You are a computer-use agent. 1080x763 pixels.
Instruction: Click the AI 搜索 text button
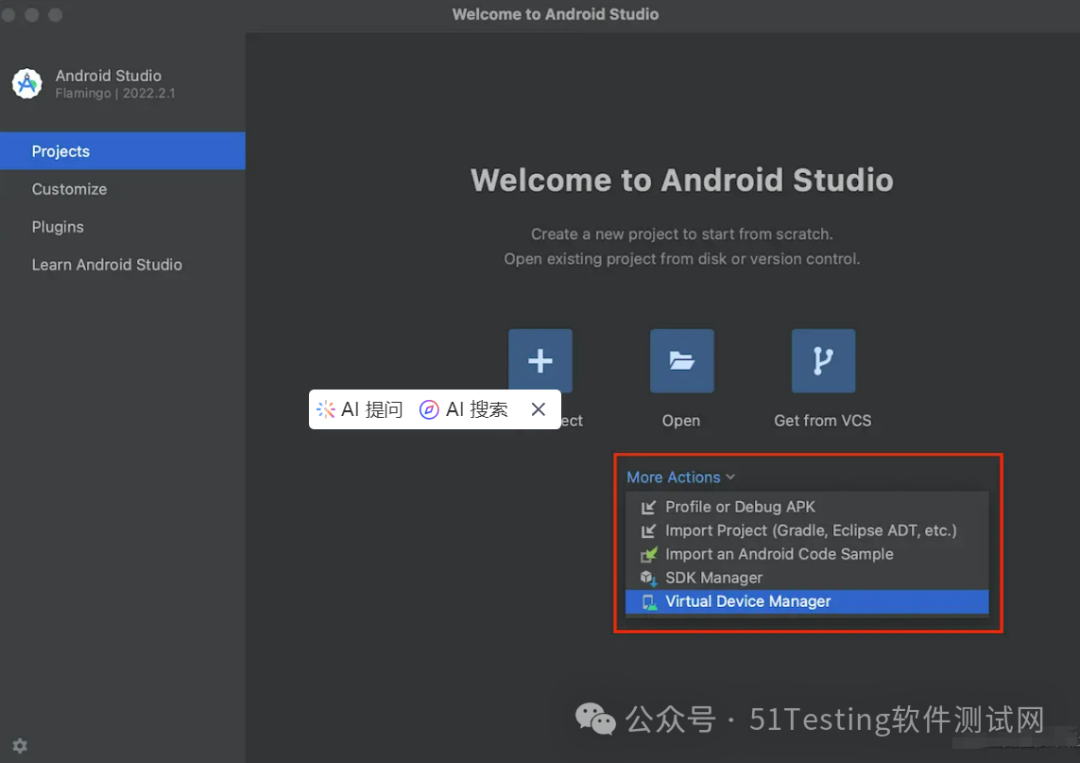click(477, 410)
